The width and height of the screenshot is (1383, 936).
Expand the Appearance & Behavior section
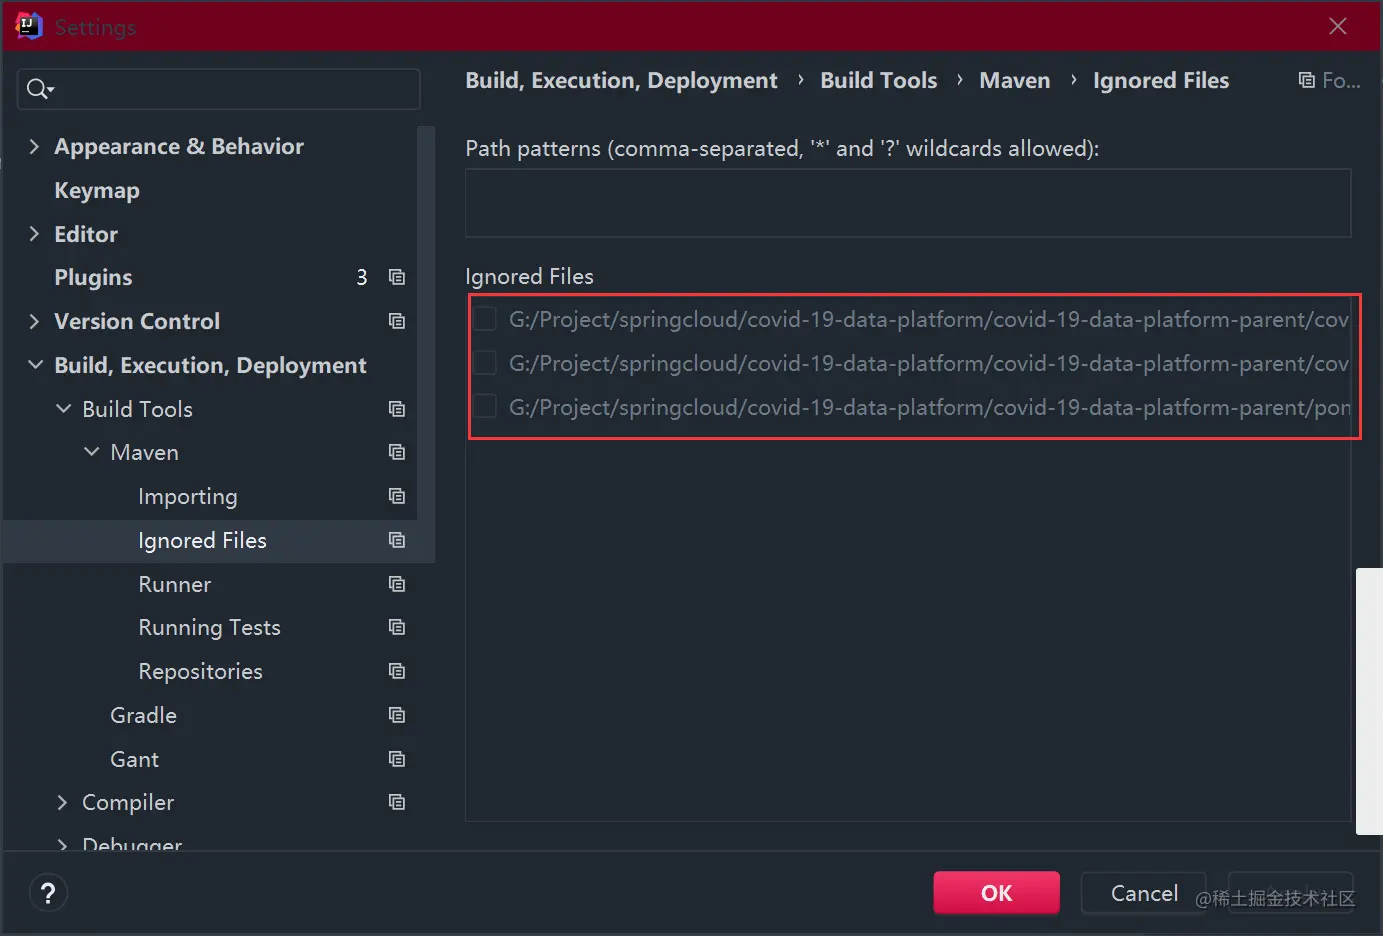pyautogui.click(x=35, y=146)
